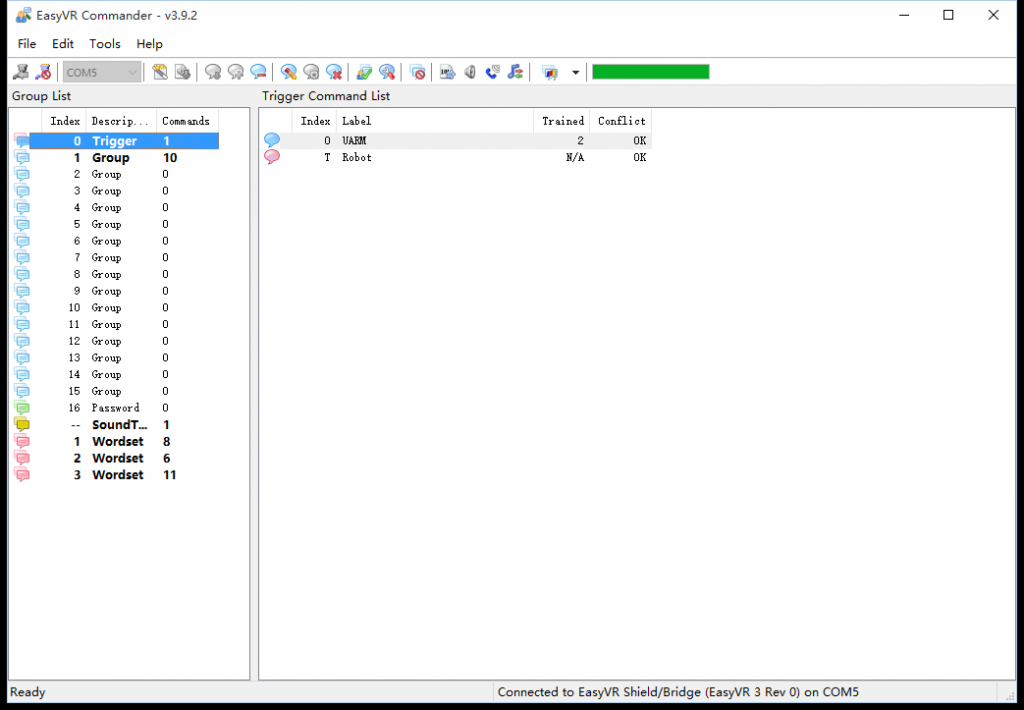The image size is (1024, 710).
Task: Click the blue bubble icon of UARM command
Action: [x=272, y=140]
